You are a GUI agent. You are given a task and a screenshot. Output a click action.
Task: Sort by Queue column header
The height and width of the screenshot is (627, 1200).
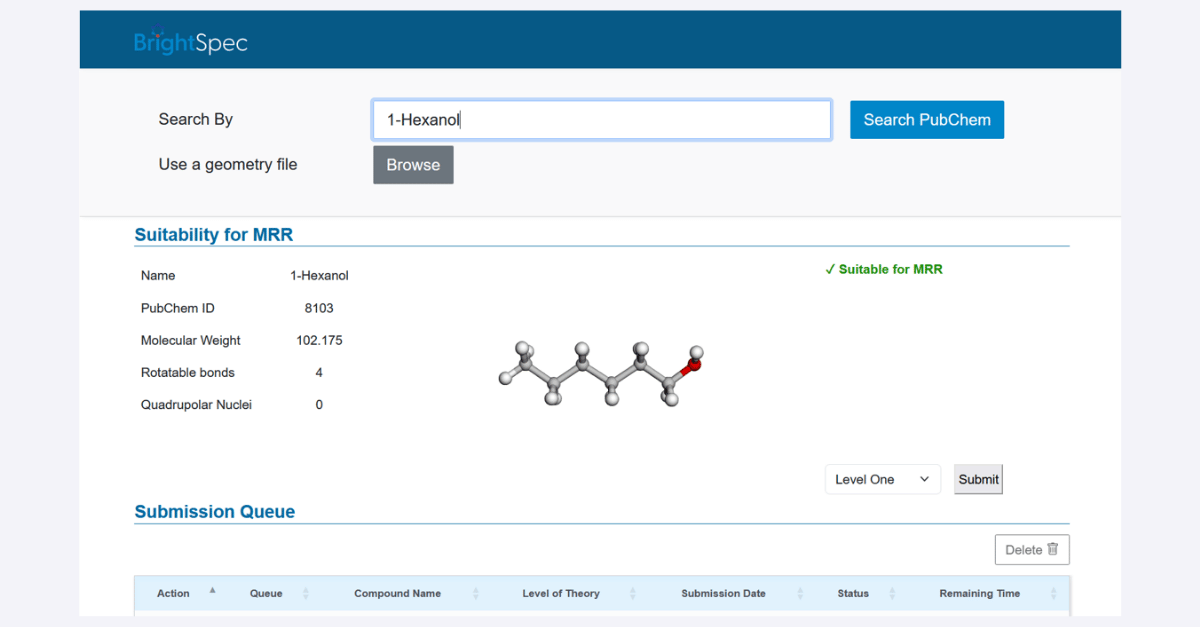(x=266, y=593)
